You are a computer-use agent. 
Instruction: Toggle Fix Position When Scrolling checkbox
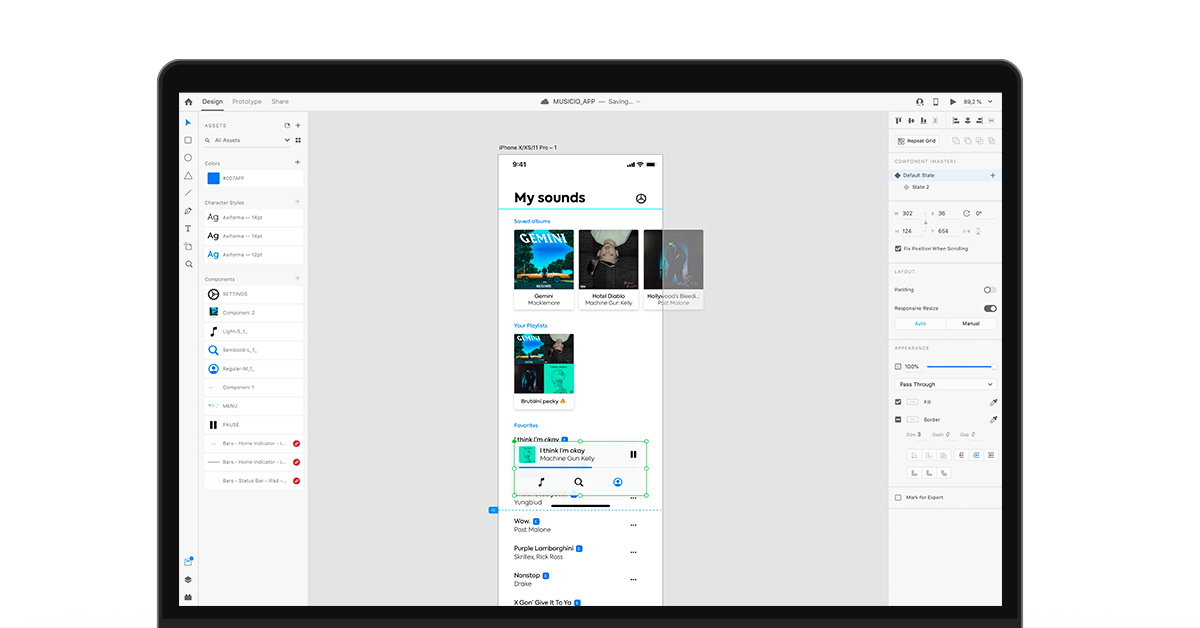click(898, 248)
